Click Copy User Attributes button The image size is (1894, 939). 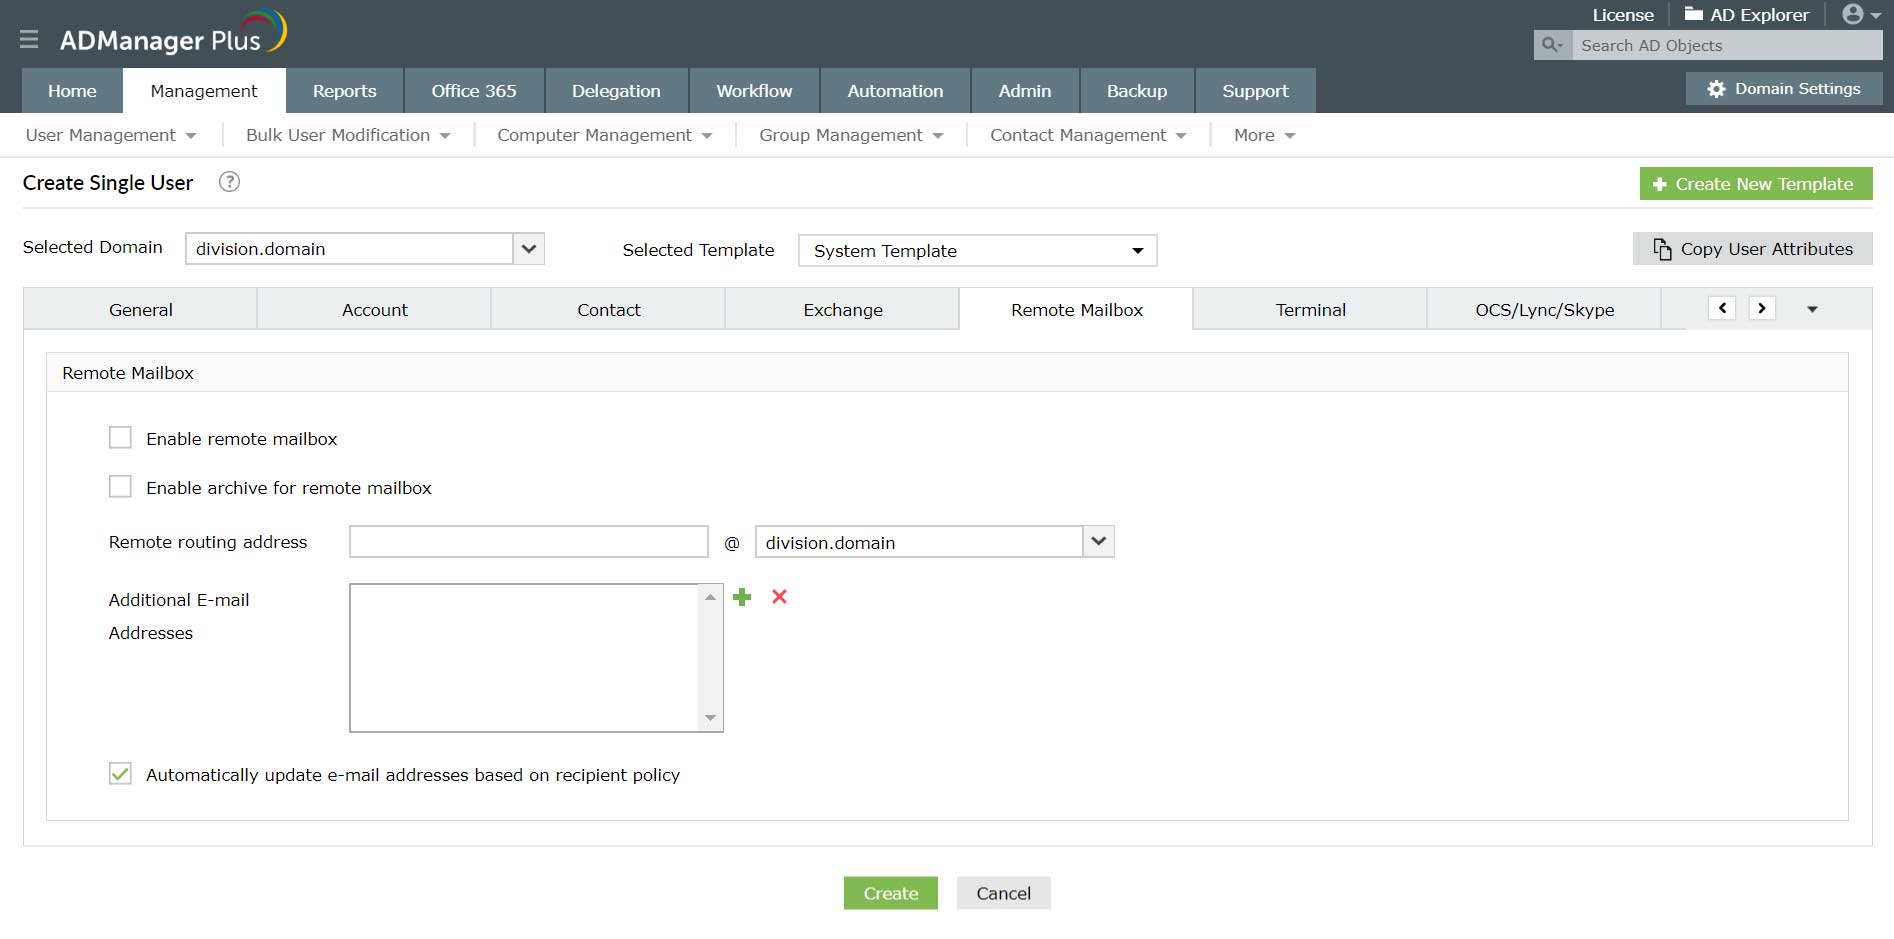[1753, 249]
